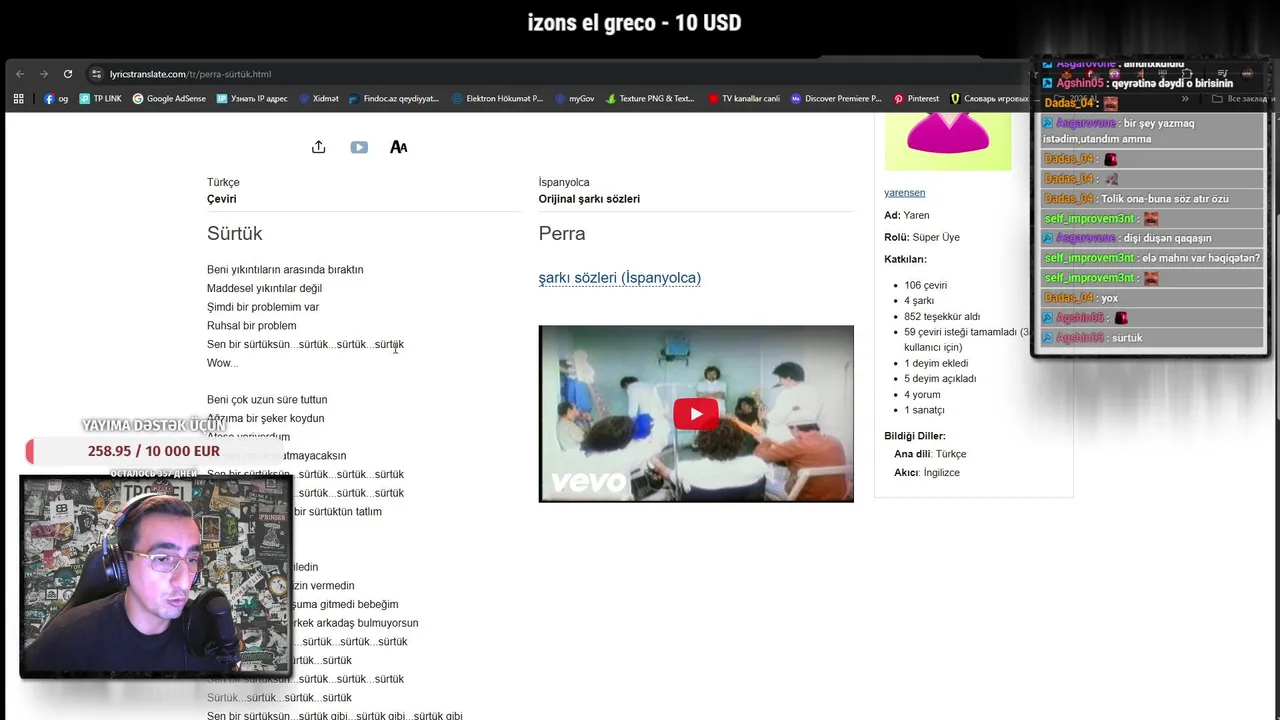Open the font size Aa control
The image size is (1280, 720).
click(398, 147)
